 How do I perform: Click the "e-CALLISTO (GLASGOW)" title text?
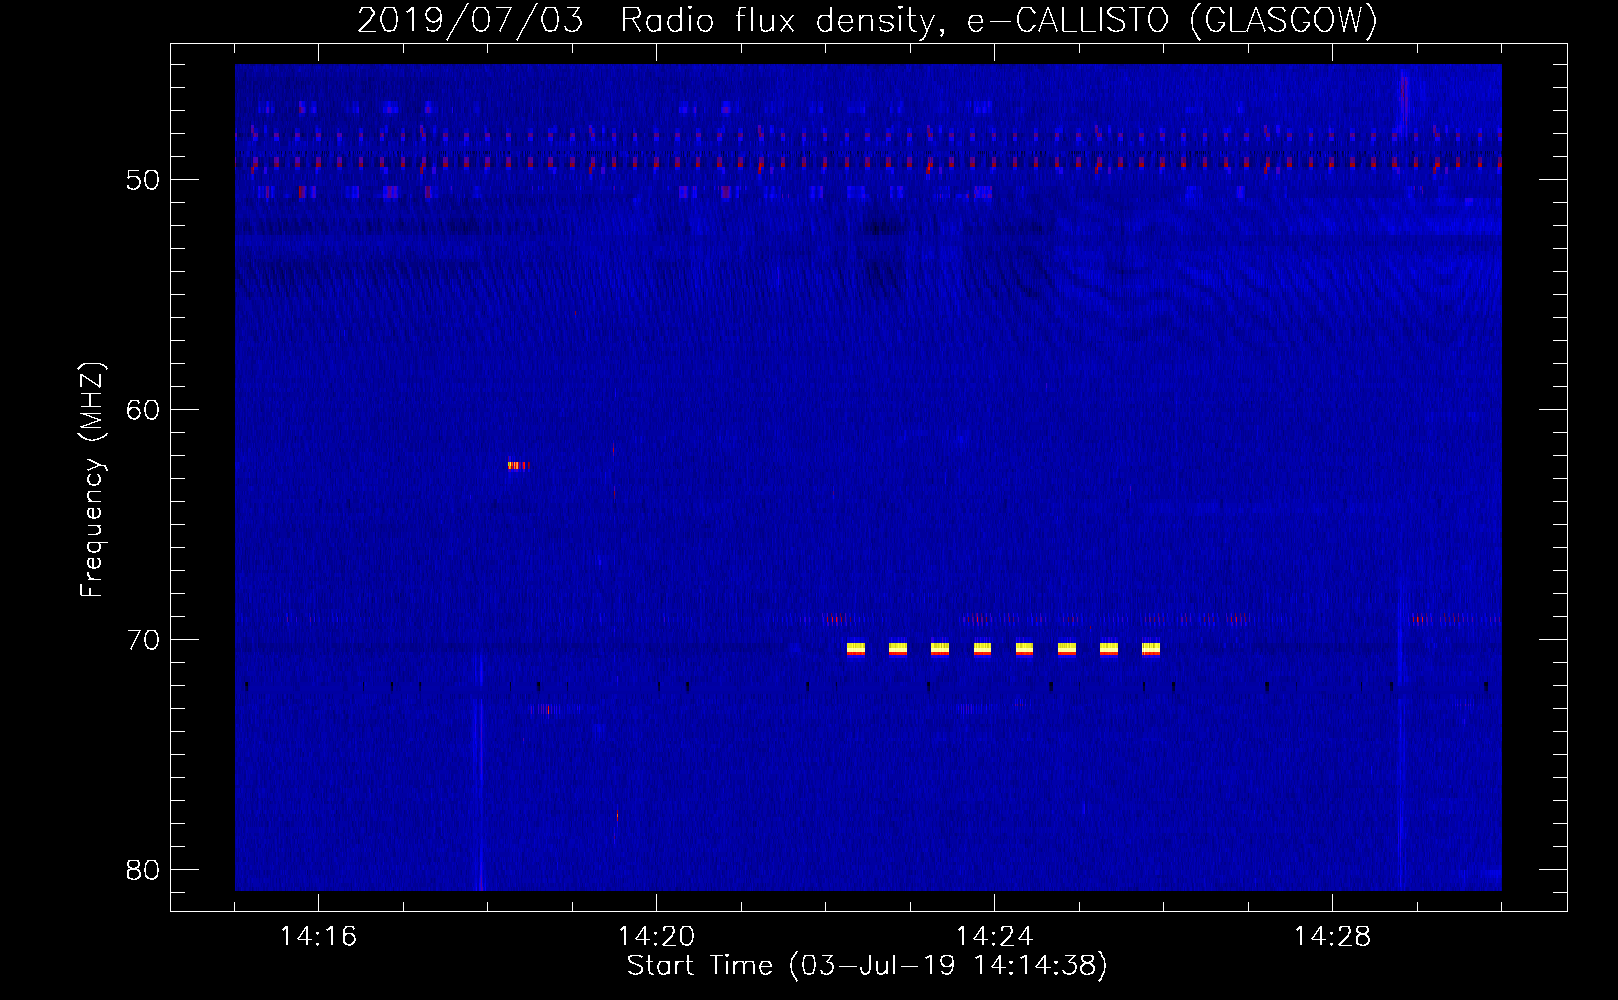coord(1172,21)
